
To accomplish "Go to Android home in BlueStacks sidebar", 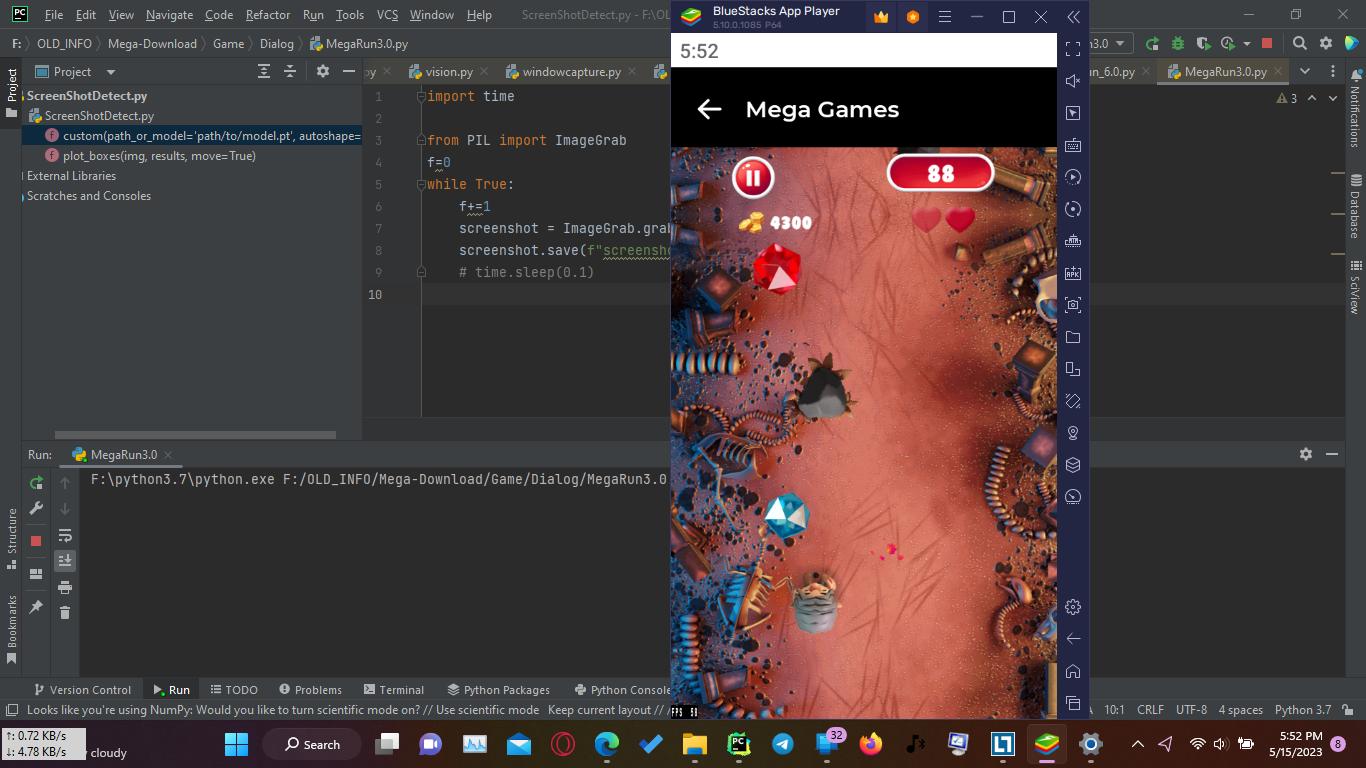I will point(1073,671).
